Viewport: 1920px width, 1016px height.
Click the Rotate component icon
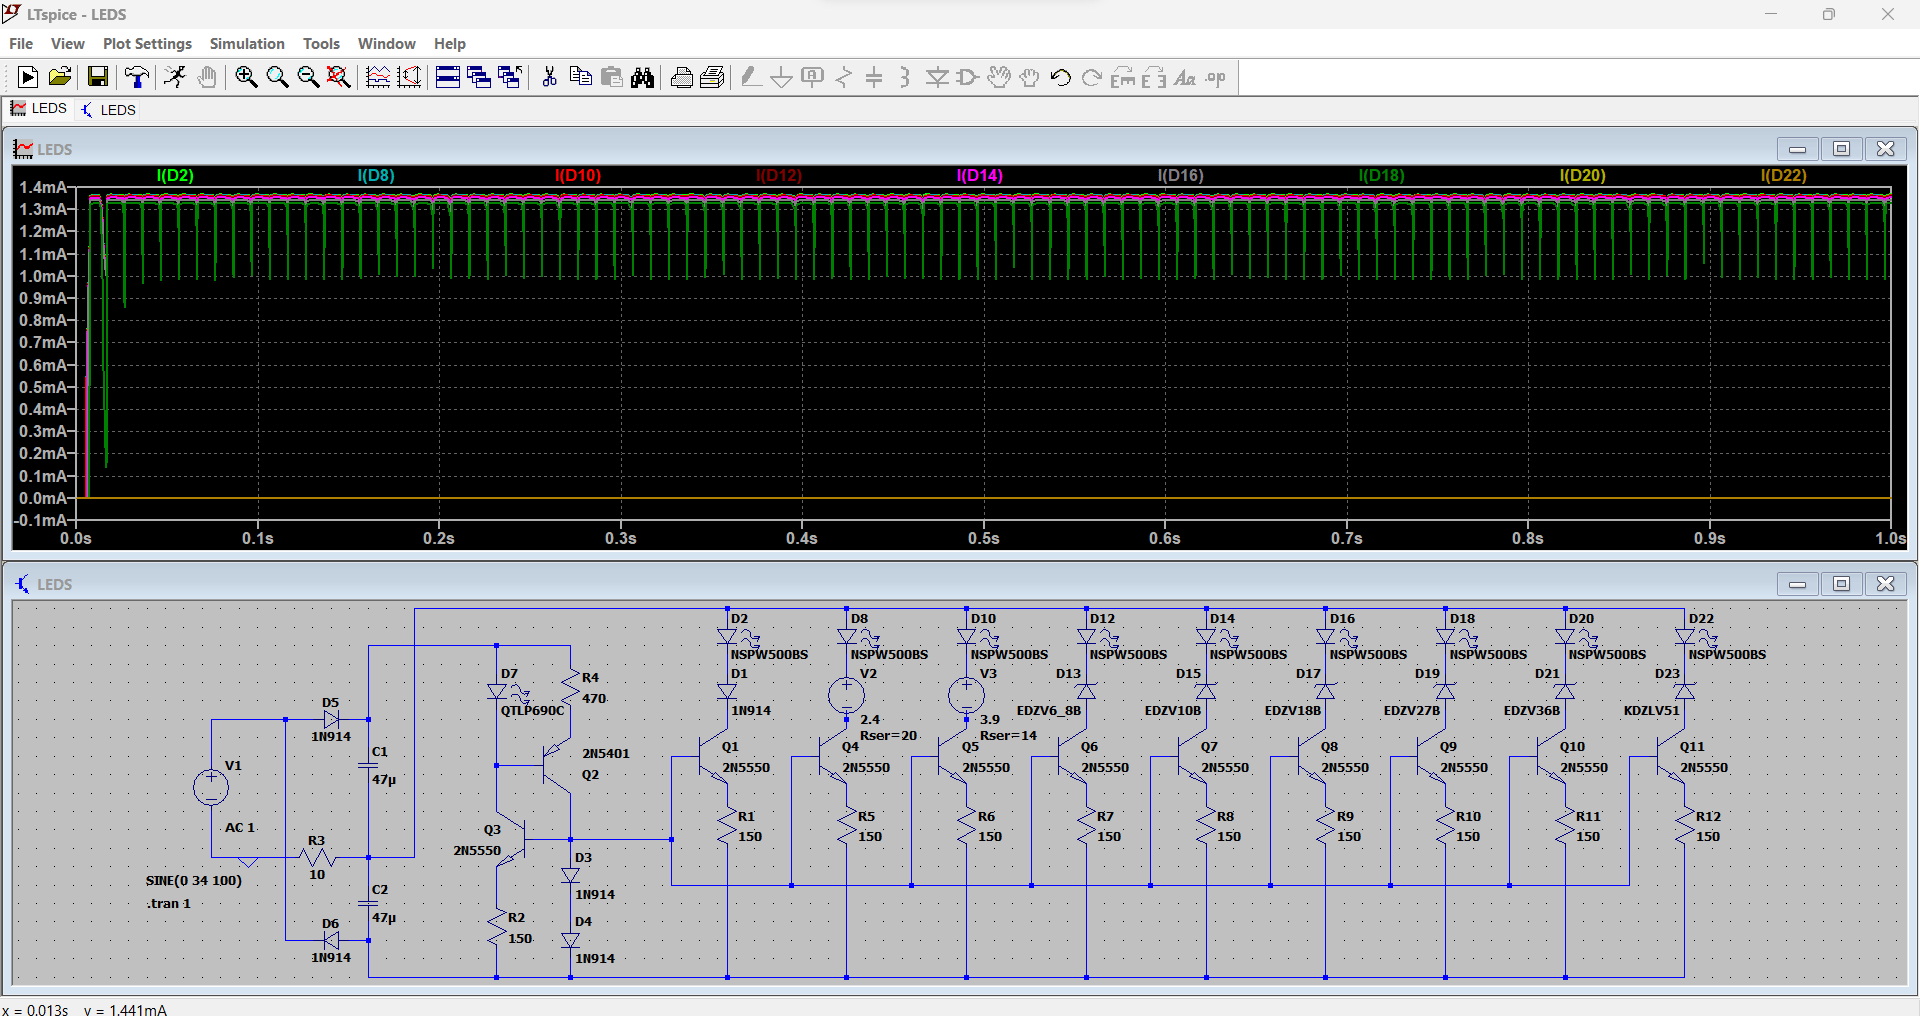(1123, 77)
